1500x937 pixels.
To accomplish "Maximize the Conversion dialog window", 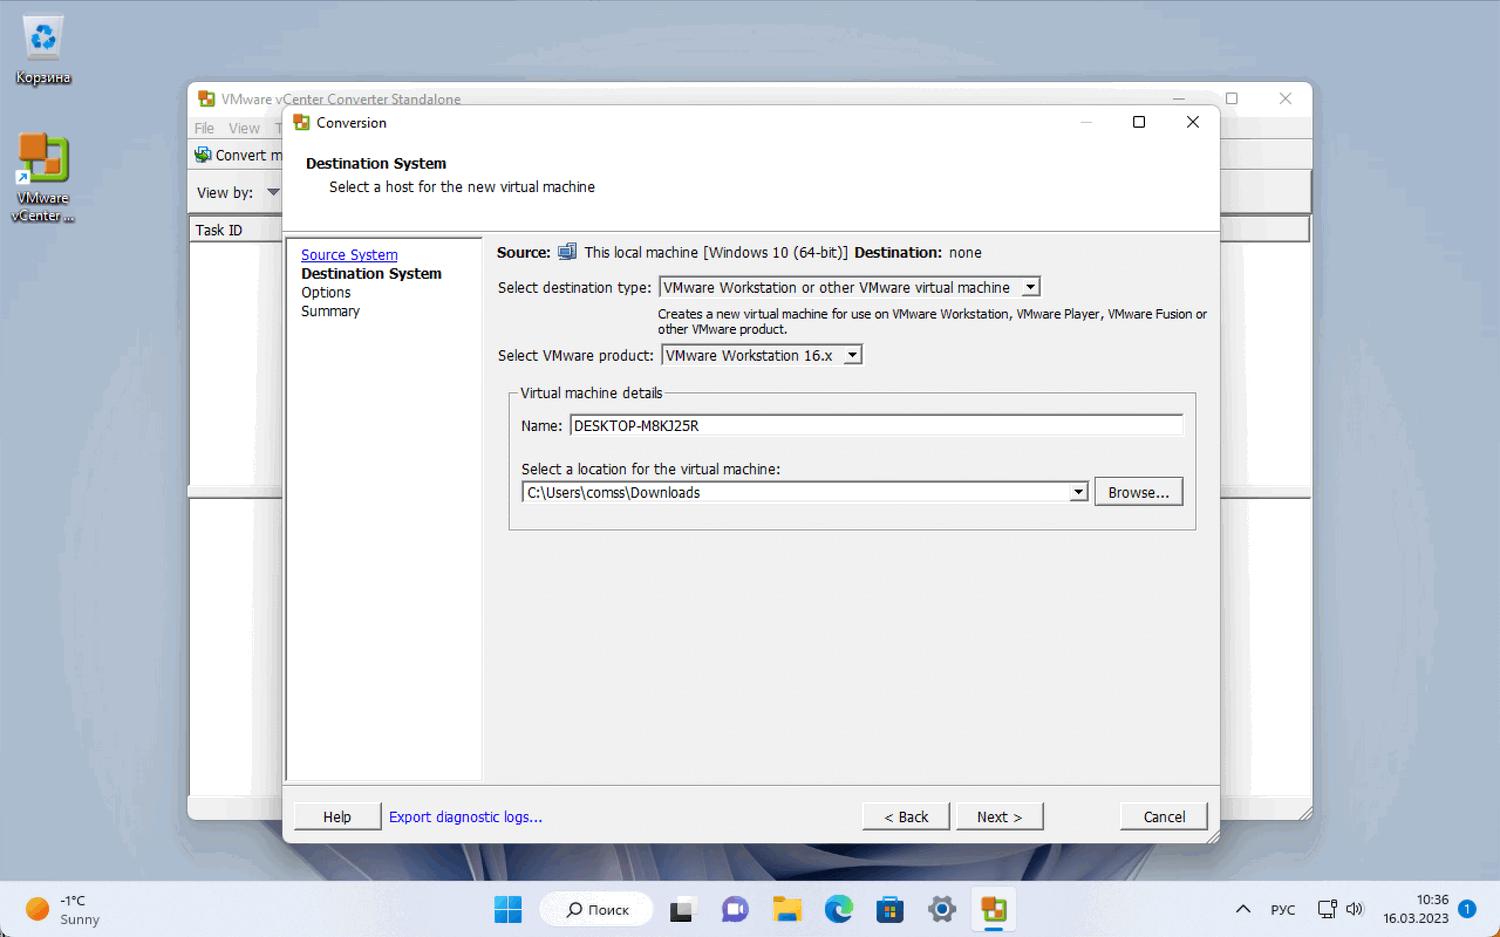I will pos(1139,122).
